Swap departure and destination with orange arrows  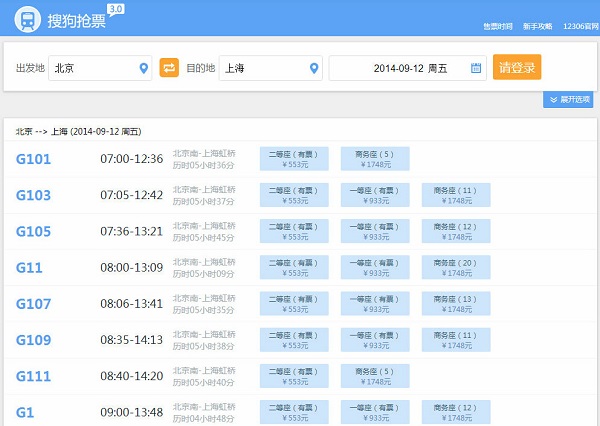tap(169, 68)
